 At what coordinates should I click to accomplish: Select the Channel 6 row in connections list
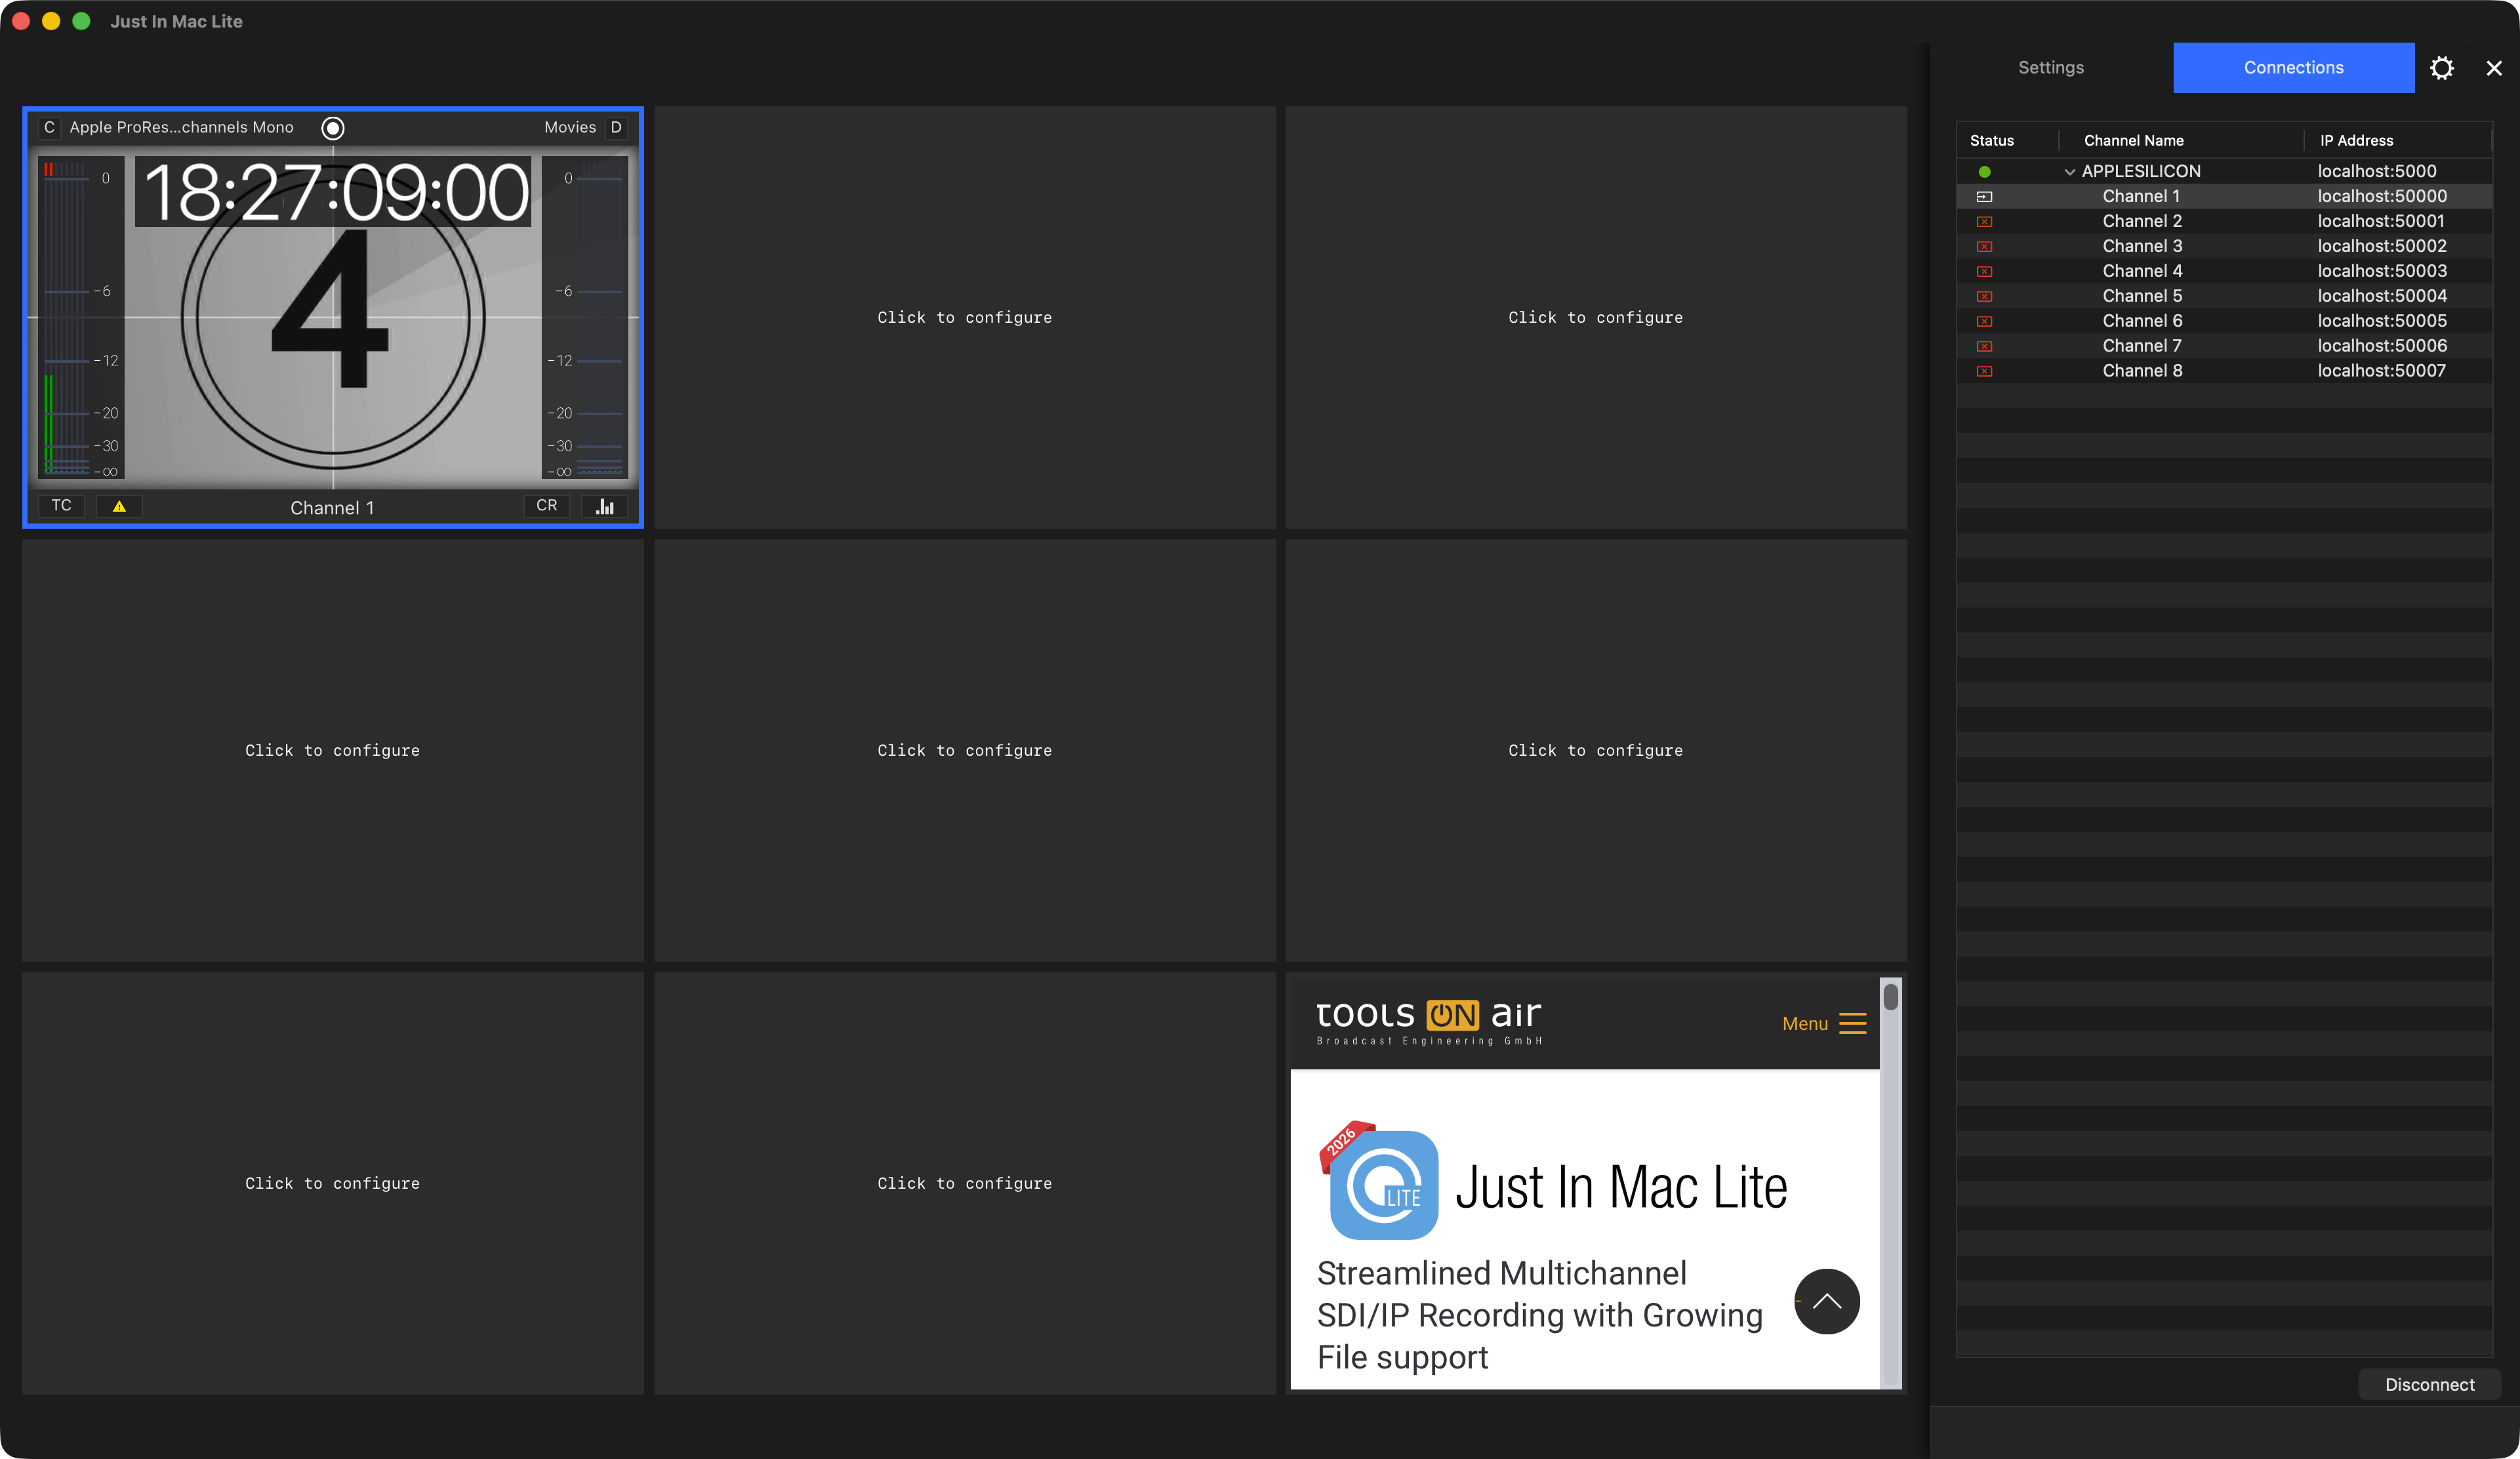pyautogui.click(x=2224, y=322)
